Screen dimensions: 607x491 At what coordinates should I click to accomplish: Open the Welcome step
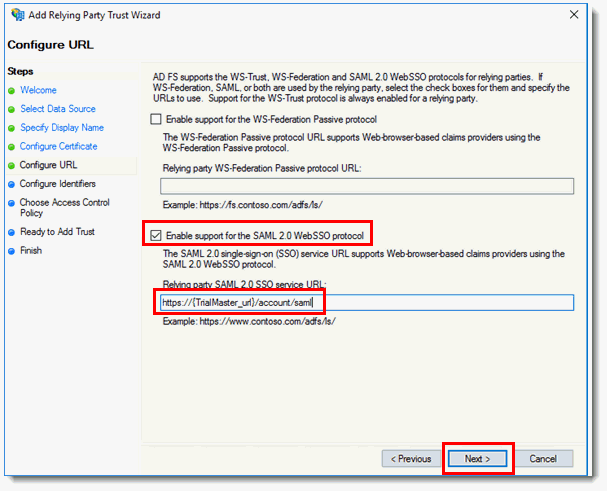tap(38, 90)
